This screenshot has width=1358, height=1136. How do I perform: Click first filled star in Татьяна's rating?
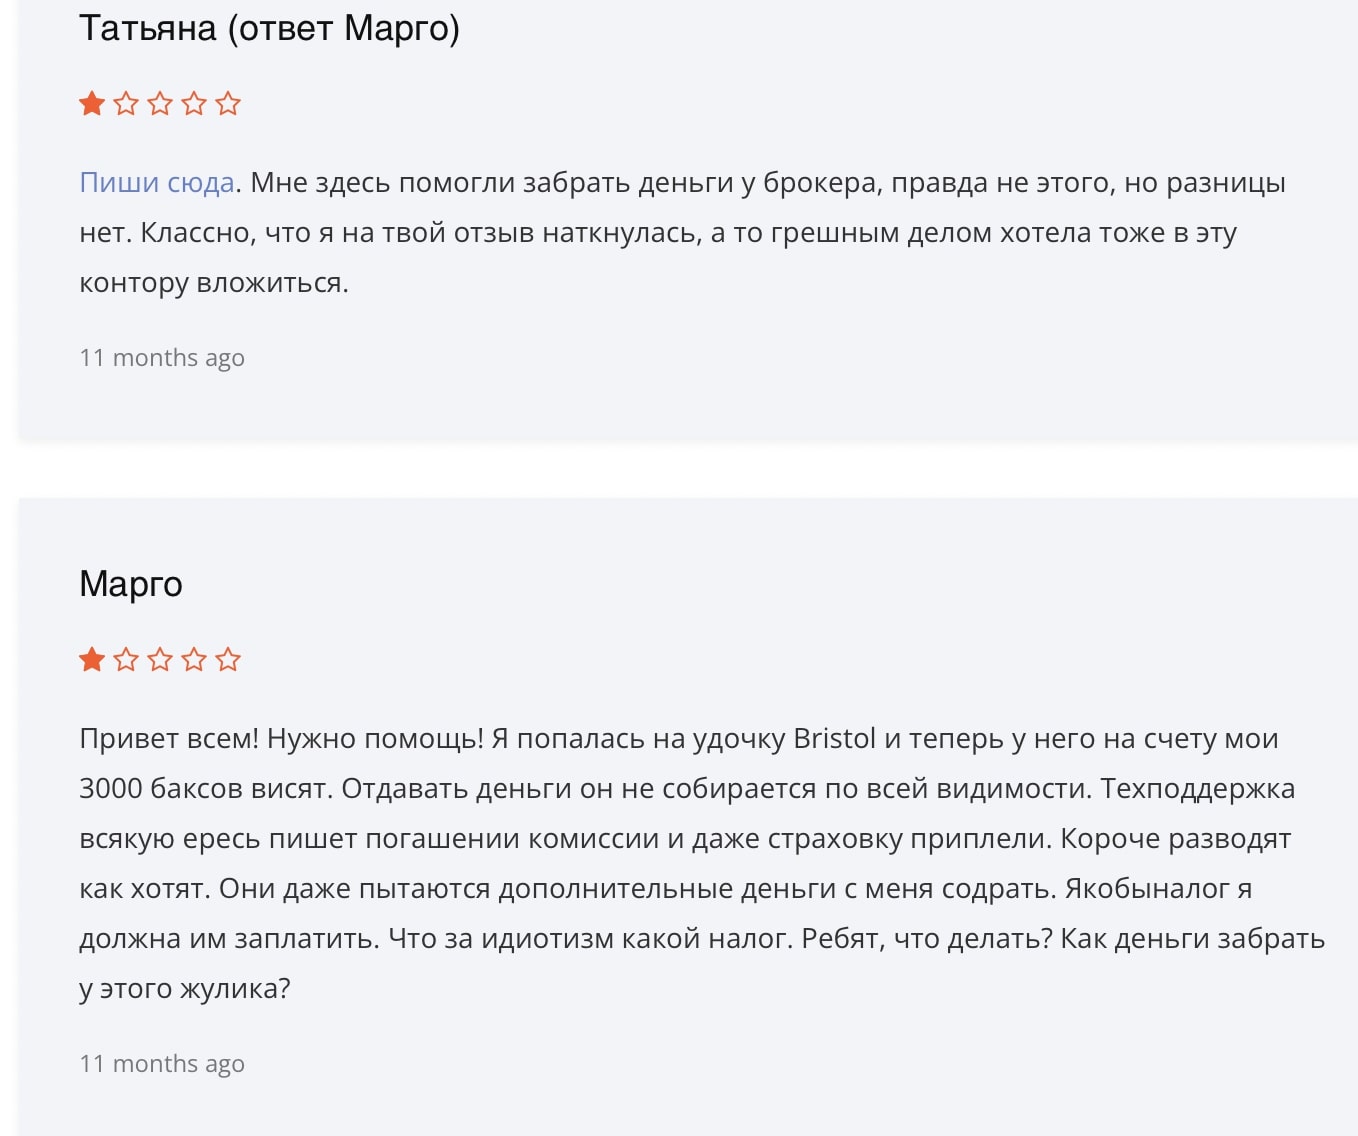92,103
